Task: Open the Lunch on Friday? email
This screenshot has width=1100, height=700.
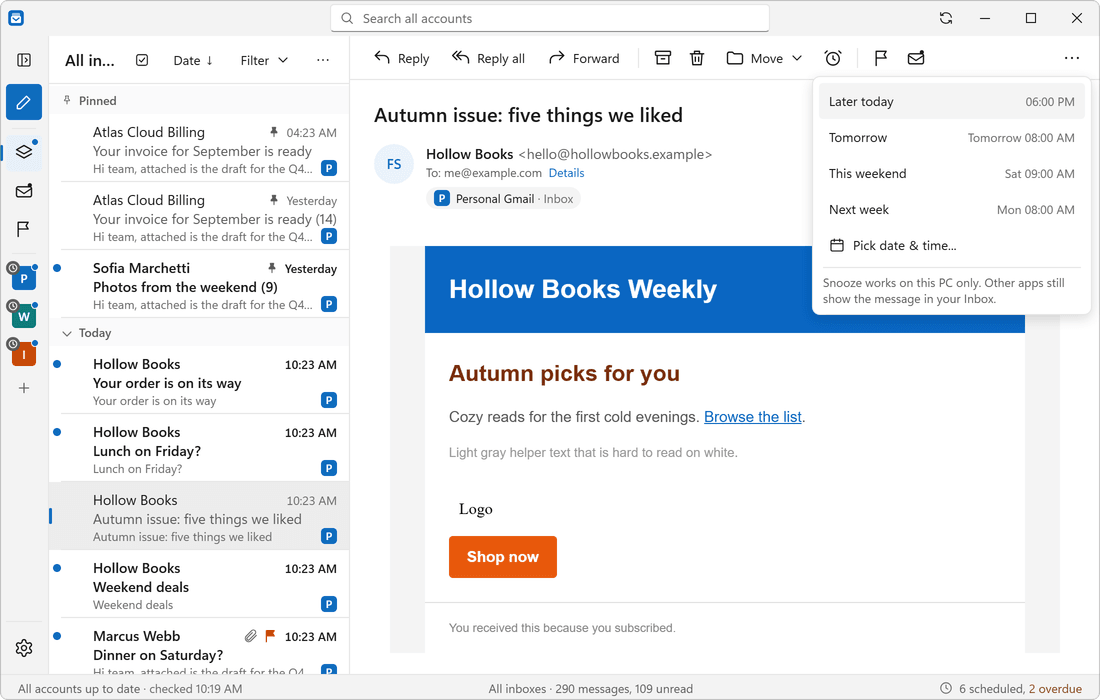Action: [199, 450]
